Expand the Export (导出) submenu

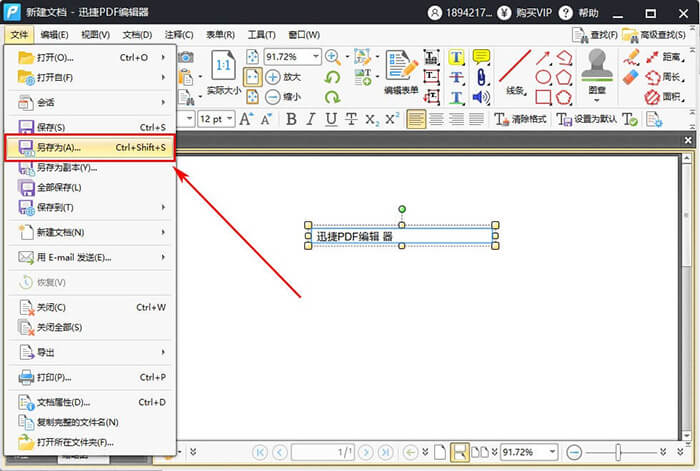(x=91, y=352)
